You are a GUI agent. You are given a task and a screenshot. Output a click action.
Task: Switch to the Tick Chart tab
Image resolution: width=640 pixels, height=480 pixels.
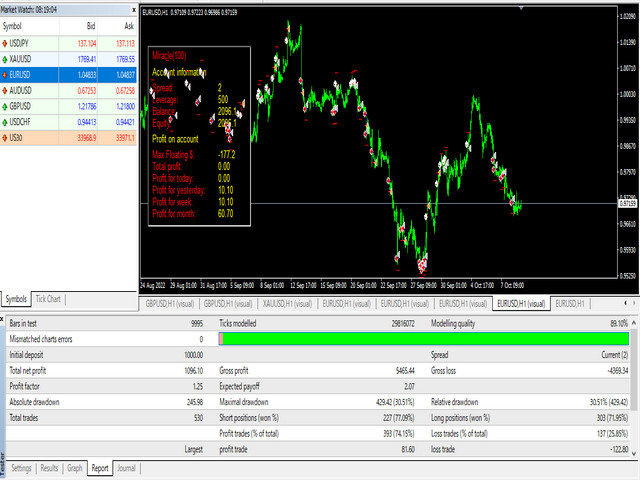pyautogui.click(x=49, y=299)
